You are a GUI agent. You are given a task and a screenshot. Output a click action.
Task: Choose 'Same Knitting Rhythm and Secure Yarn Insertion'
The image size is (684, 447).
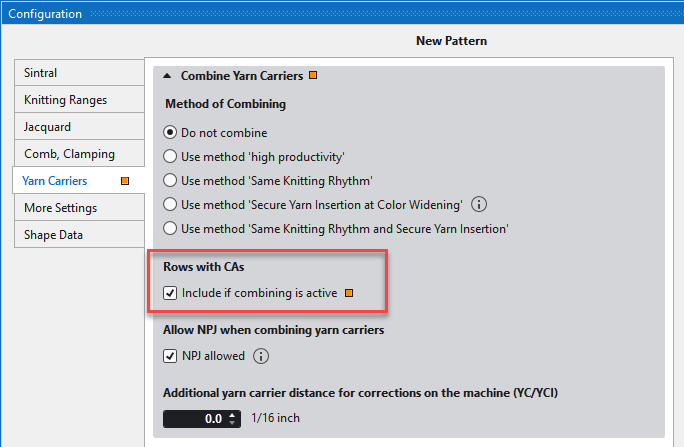tap(171, 229)
